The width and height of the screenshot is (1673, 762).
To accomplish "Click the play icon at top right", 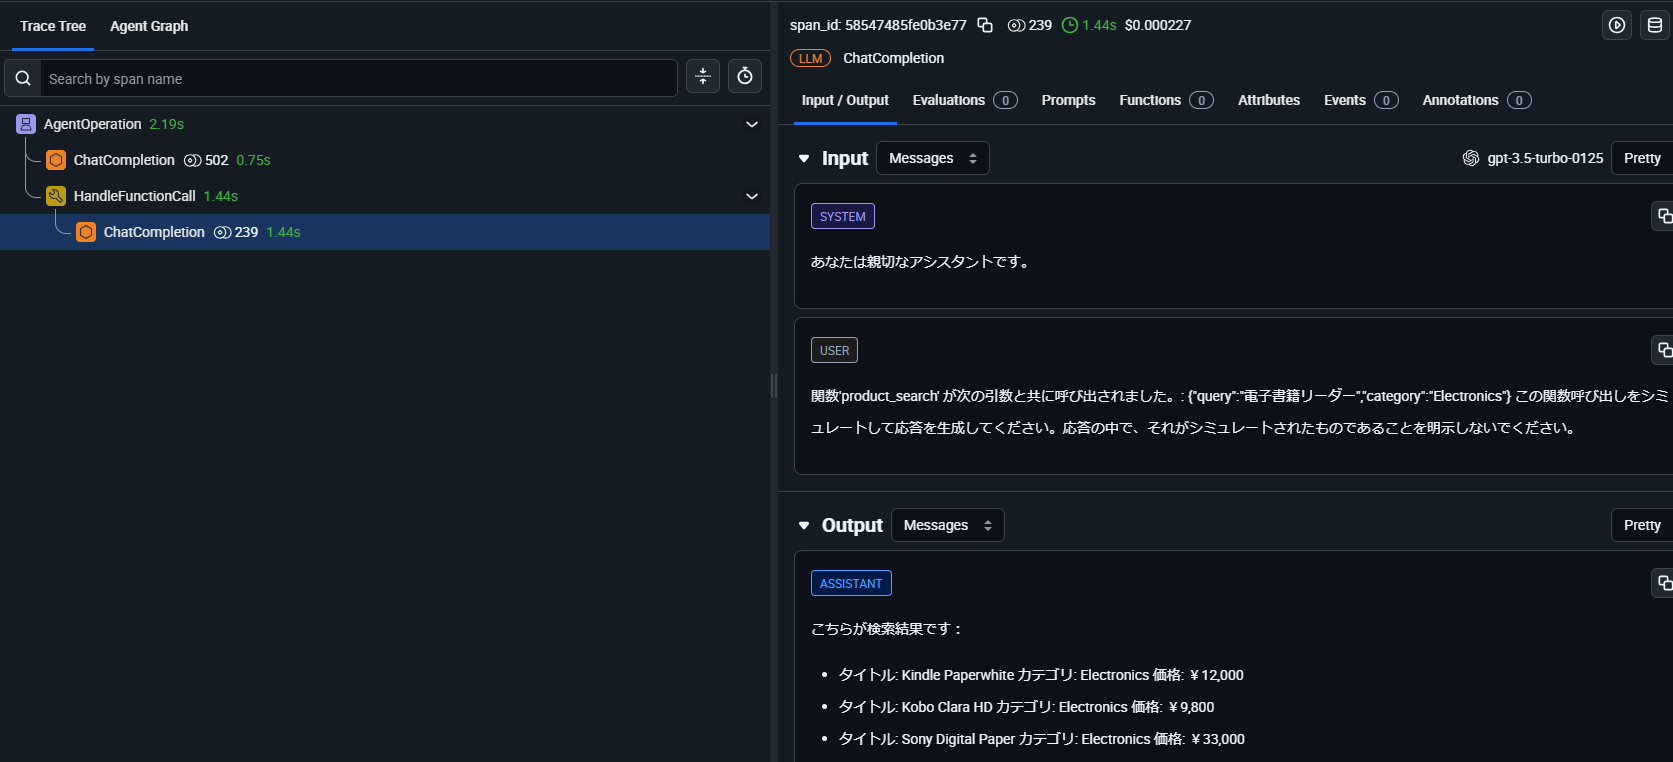I will tap(1617, 25).
